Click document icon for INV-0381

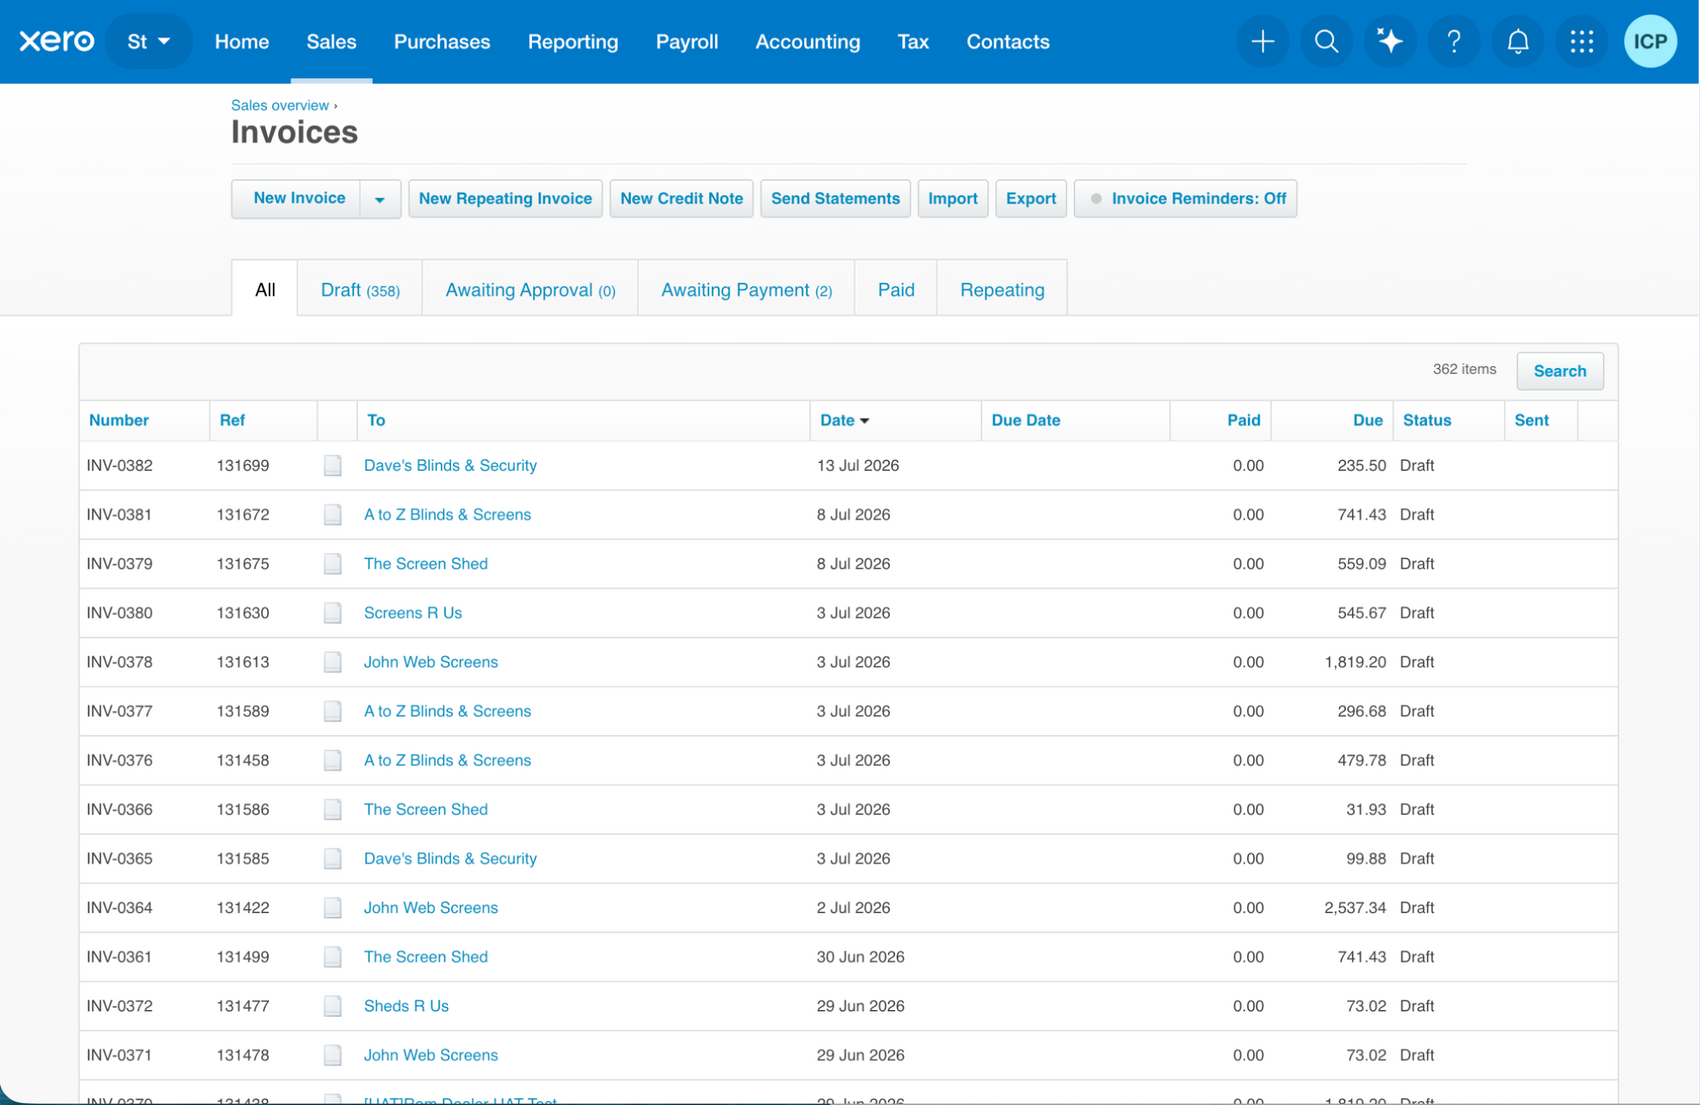pyautogui.click(x=333, y=515)
